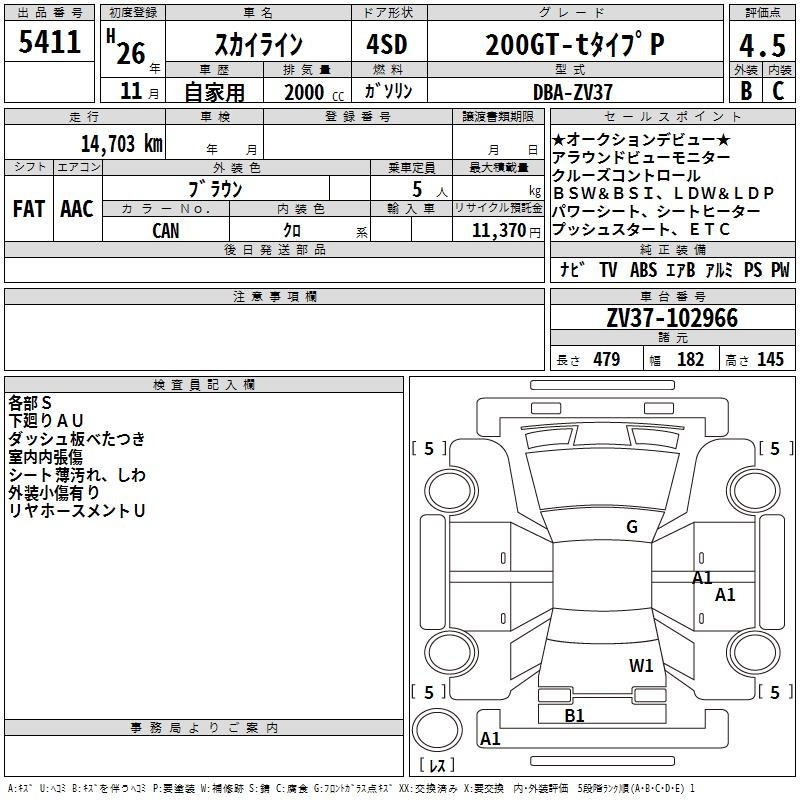
Task: Click first registration year H26
Action: click(x=132, y=49)
